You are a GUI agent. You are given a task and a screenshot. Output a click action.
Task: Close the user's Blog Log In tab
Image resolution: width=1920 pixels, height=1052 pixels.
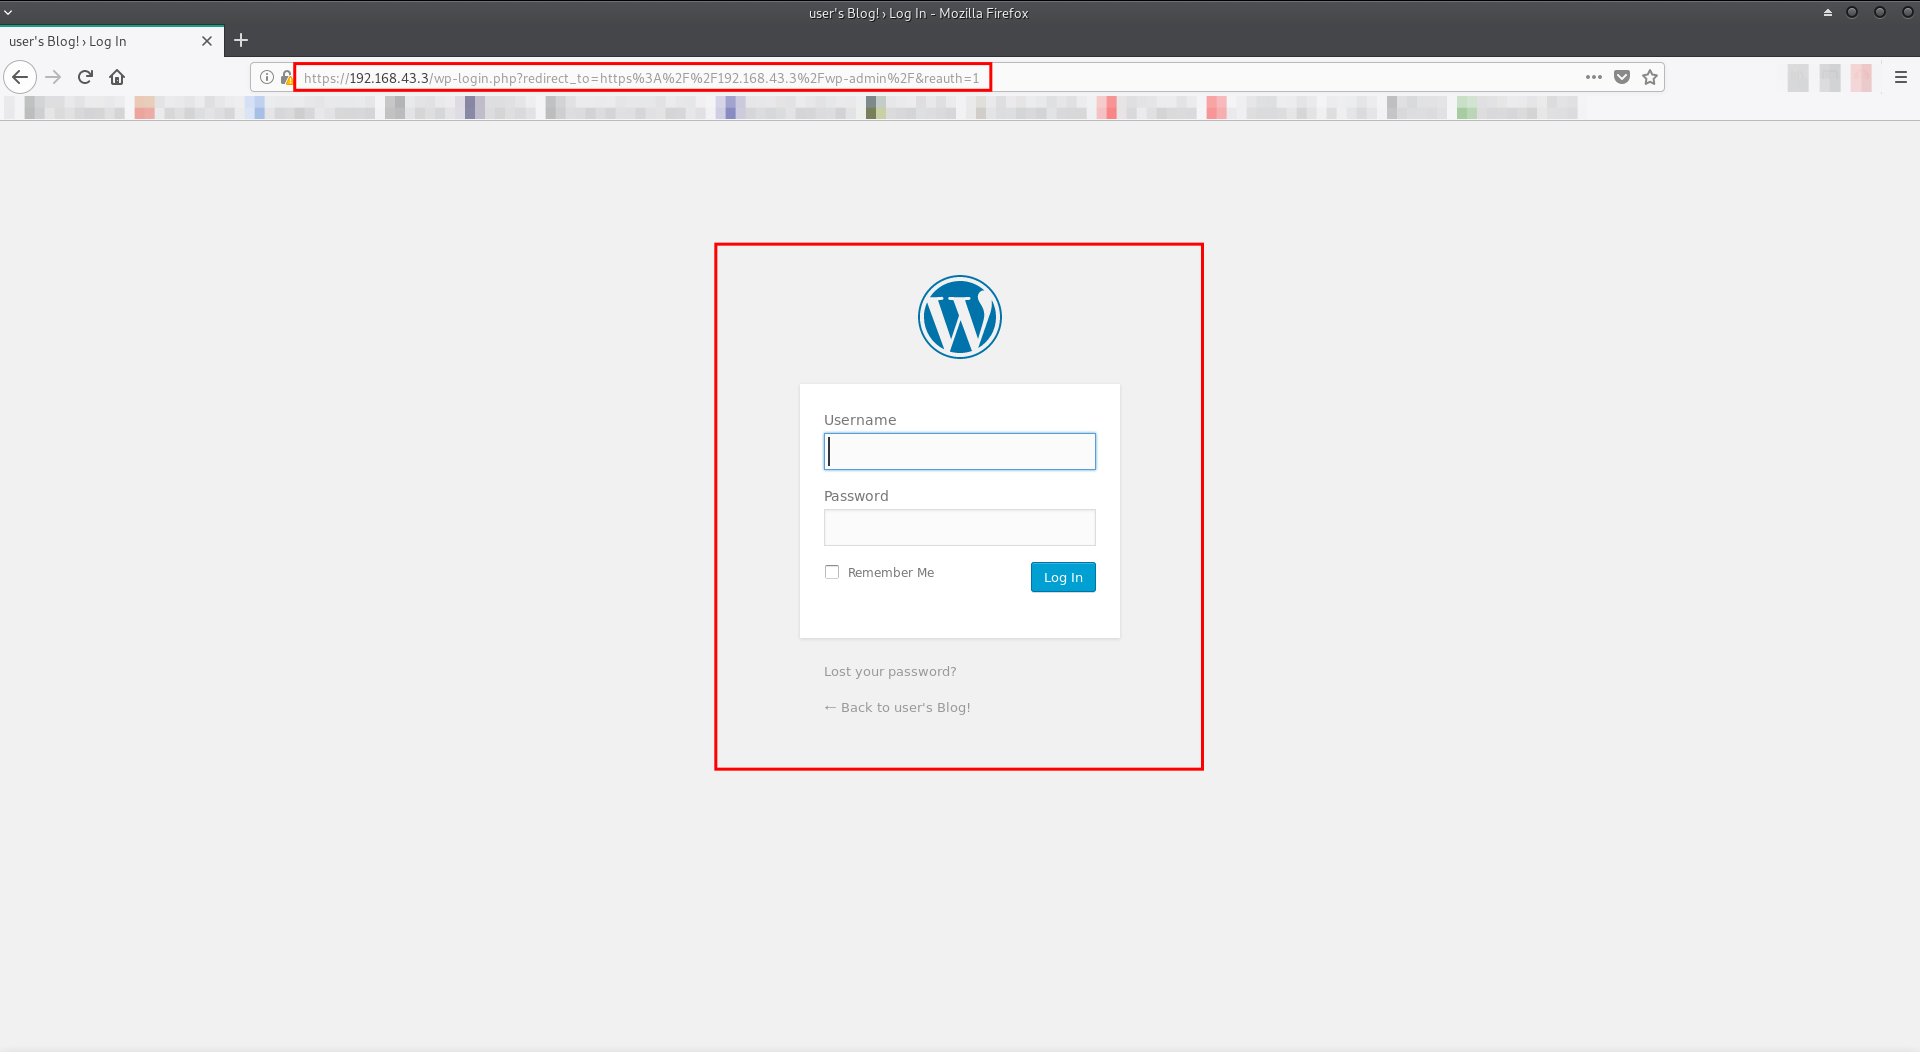click(207, 41)
